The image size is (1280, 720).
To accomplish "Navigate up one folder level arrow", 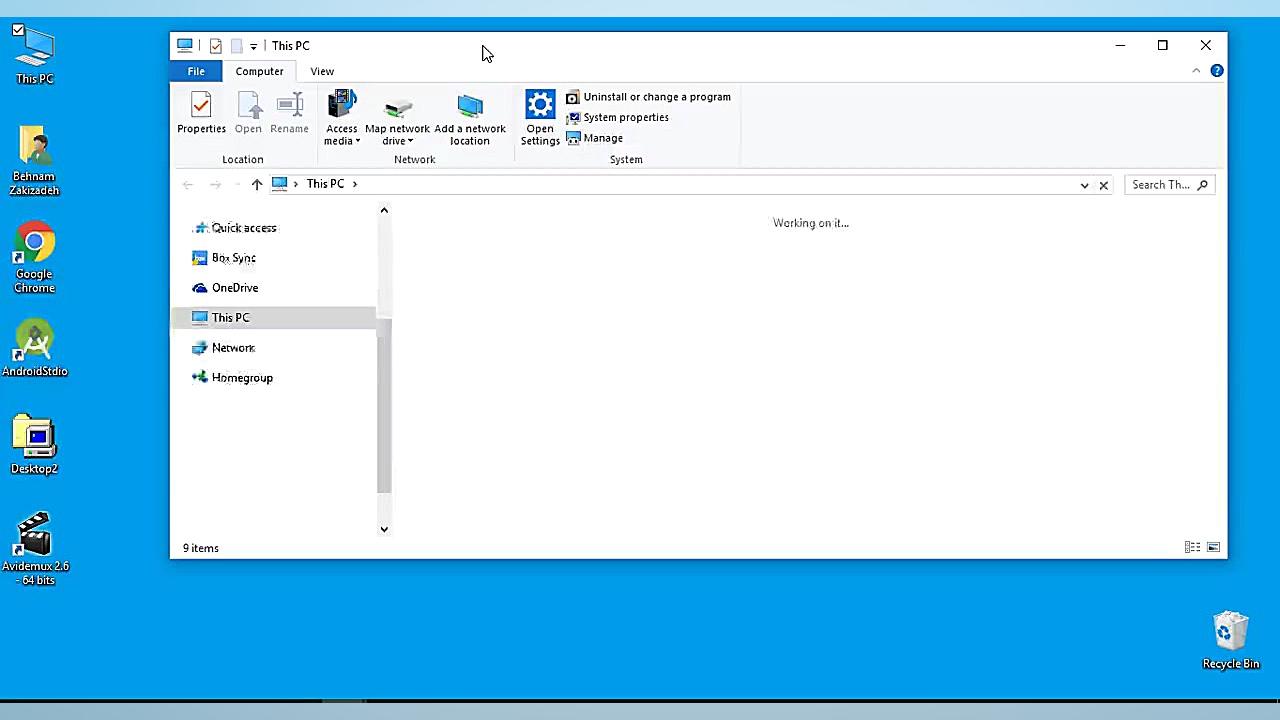I will click(257, 184).
